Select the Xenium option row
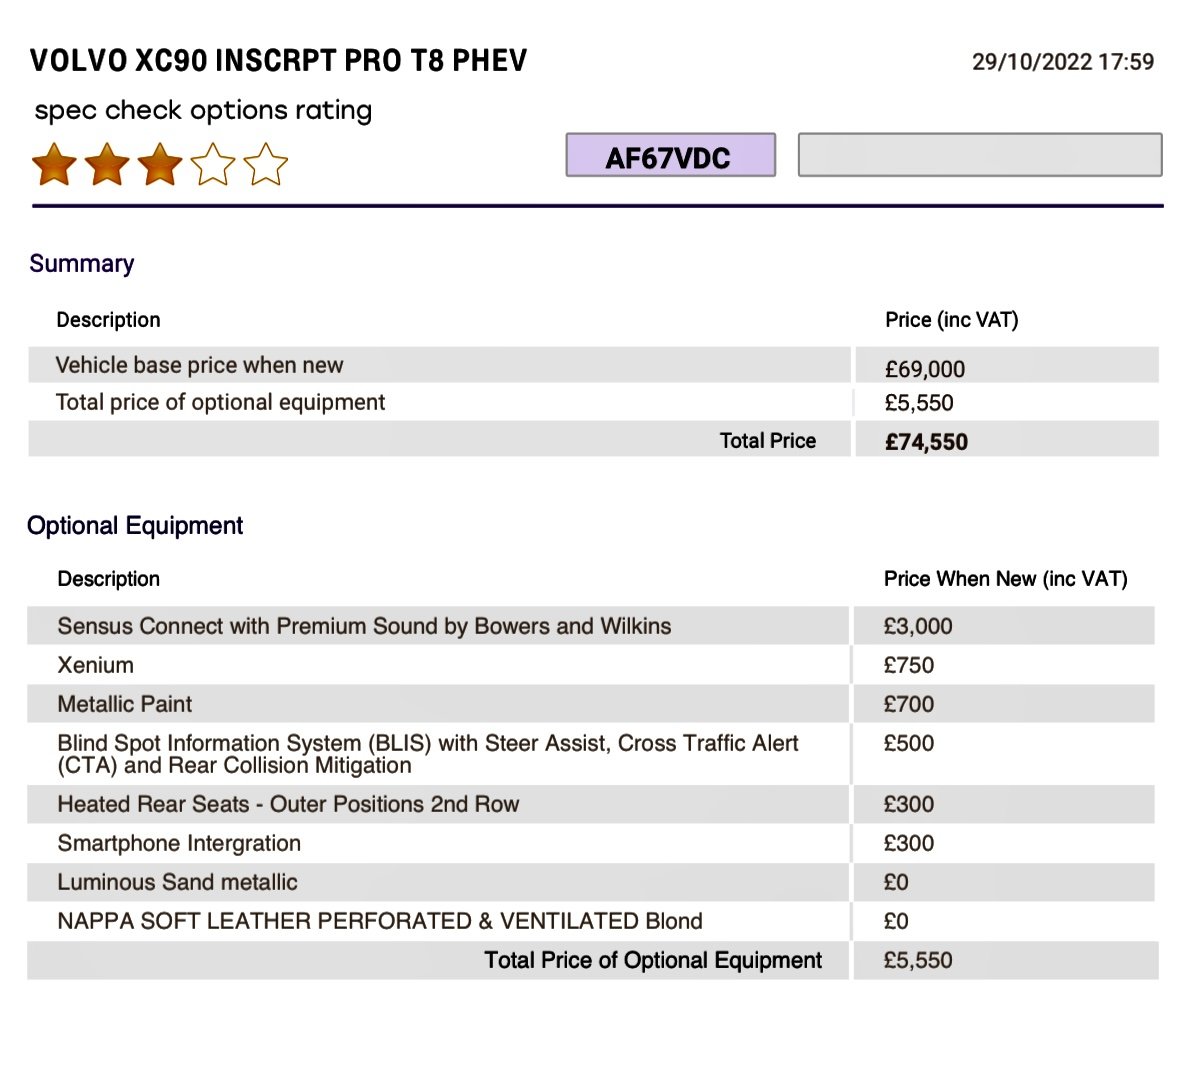The height and width of the screenshot is (1076, 1196). pos(591,665)
